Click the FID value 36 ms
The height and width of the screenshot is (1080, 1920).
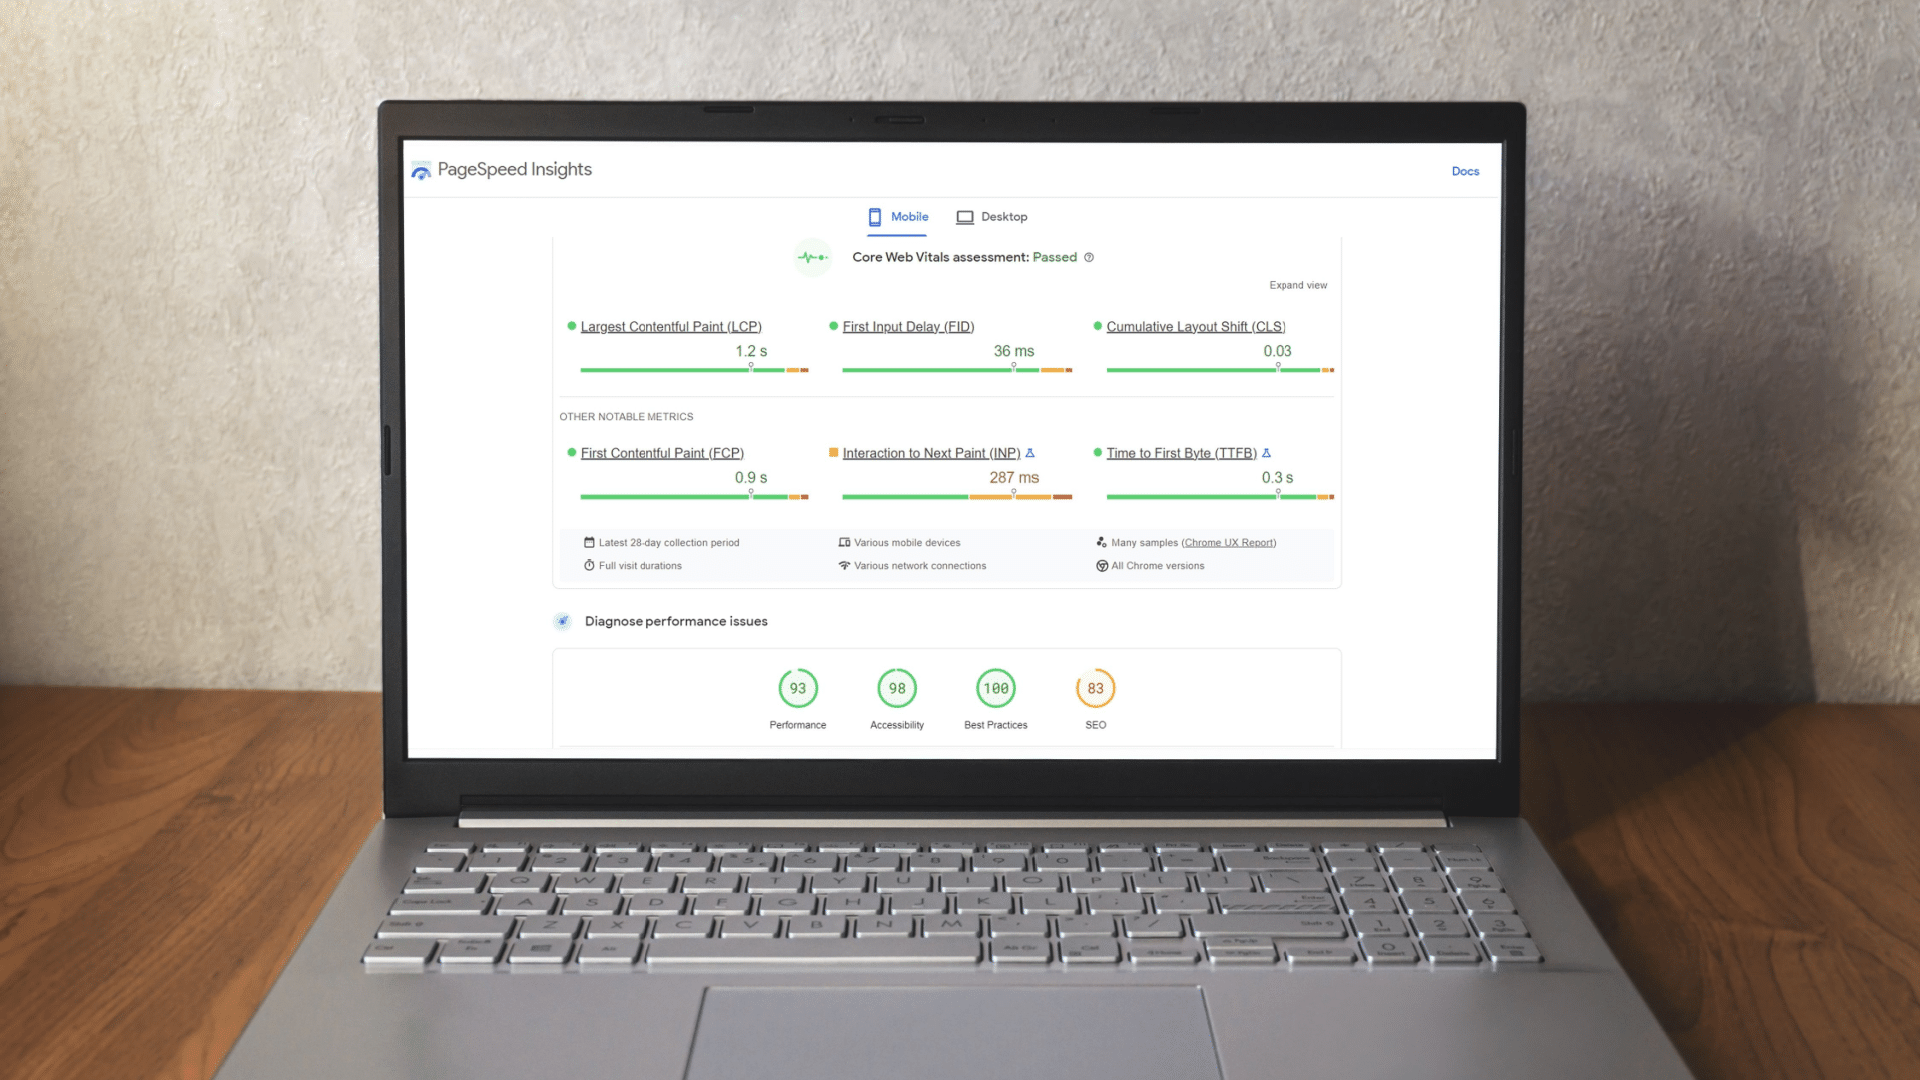(x=1014, y=351)
